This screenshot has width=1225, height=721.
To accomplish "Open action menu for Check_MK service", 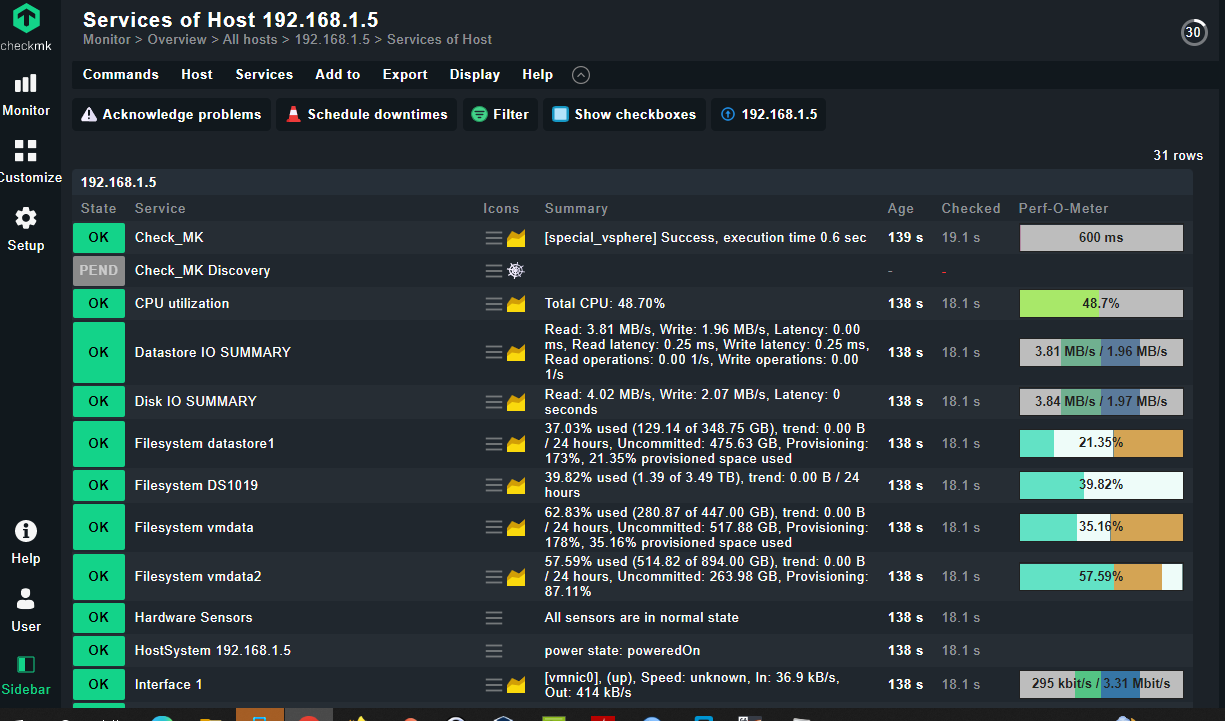I will pos(494,238).
